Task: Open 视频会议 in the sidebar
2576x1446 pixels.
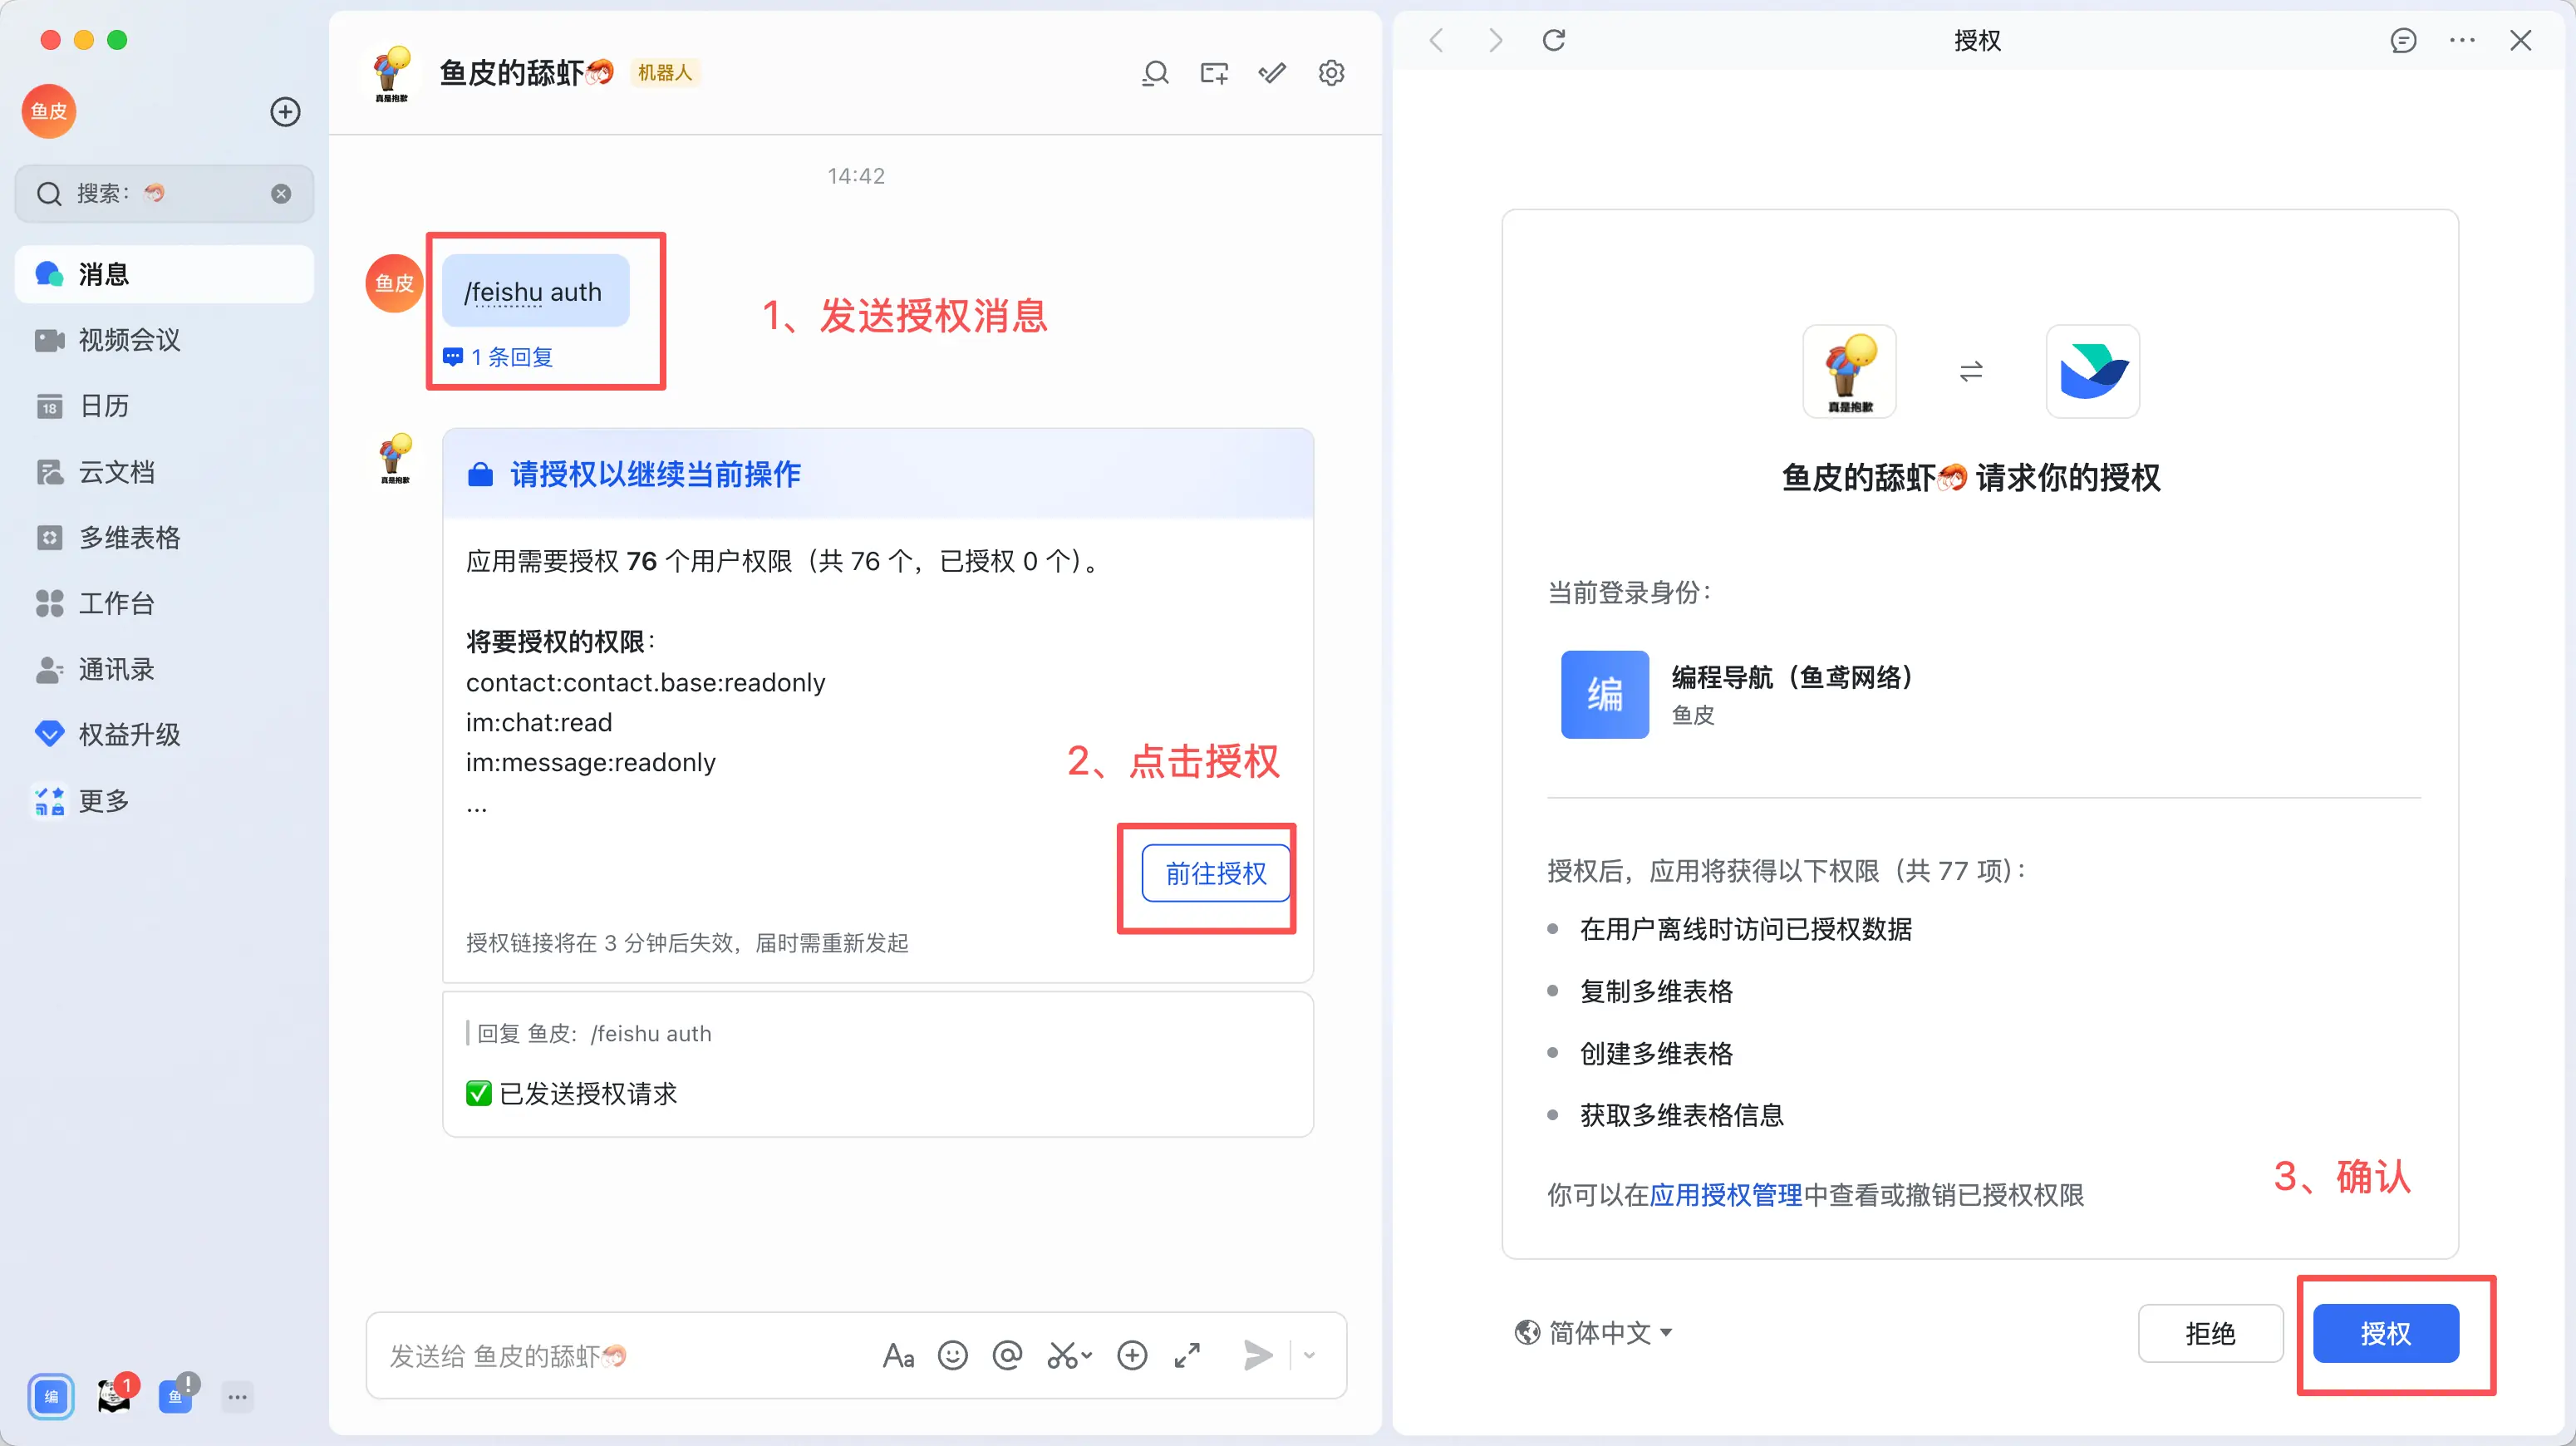Action: click(129, 340)
